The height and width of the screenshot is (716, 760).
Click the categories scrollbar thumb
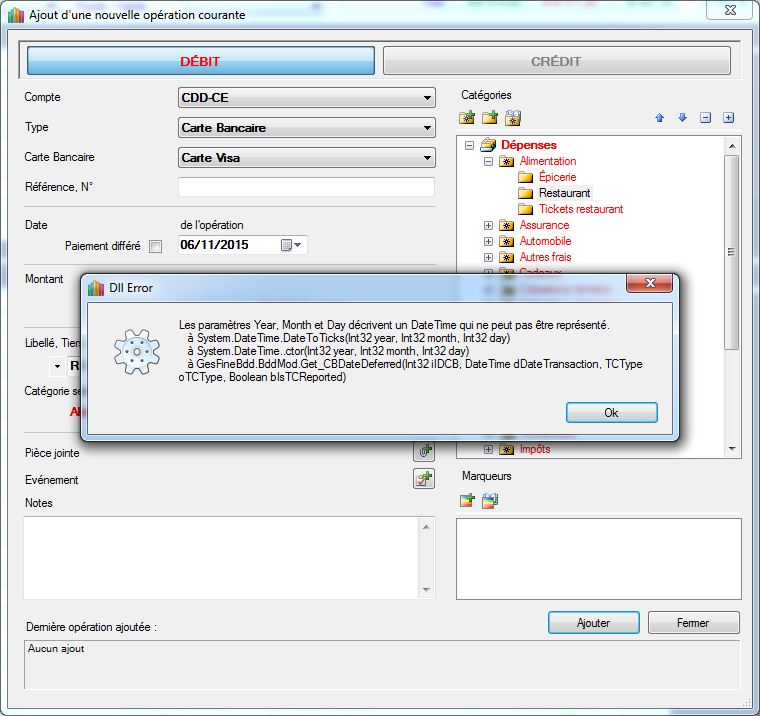[x=731, y=252]
